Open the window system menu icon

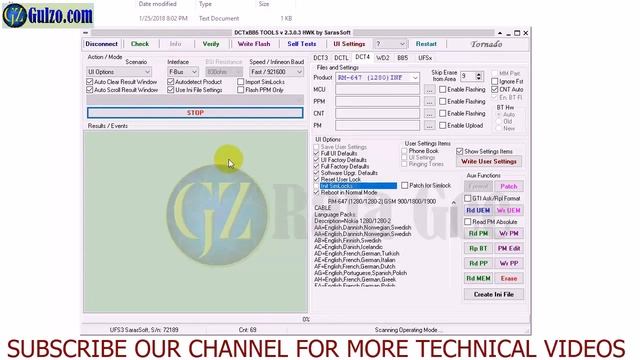85,33
